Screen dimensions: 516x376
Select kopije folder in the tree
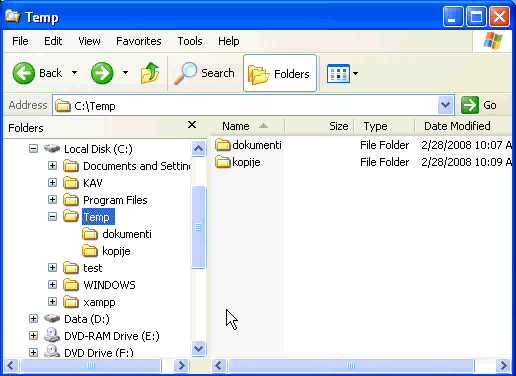point(116,251)
